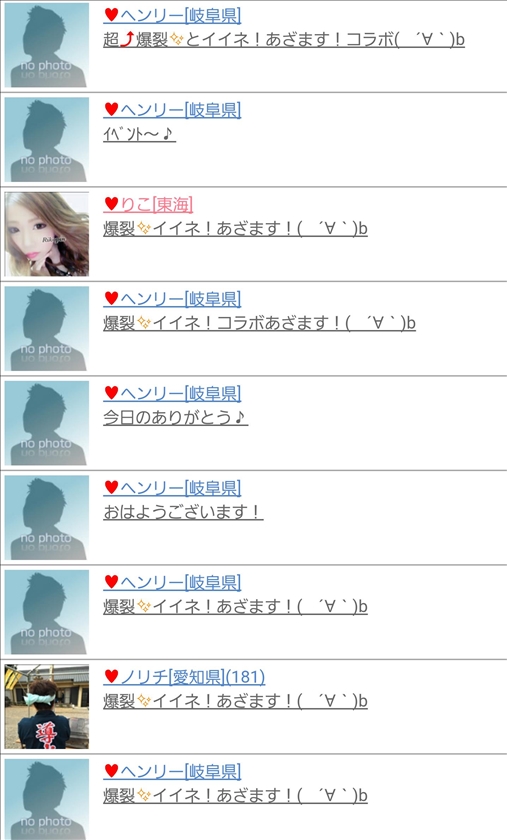This screenshot has width=507, height=840.
Task: Open ノリチ's photo of person in festival coat
Action: point(47,707)
